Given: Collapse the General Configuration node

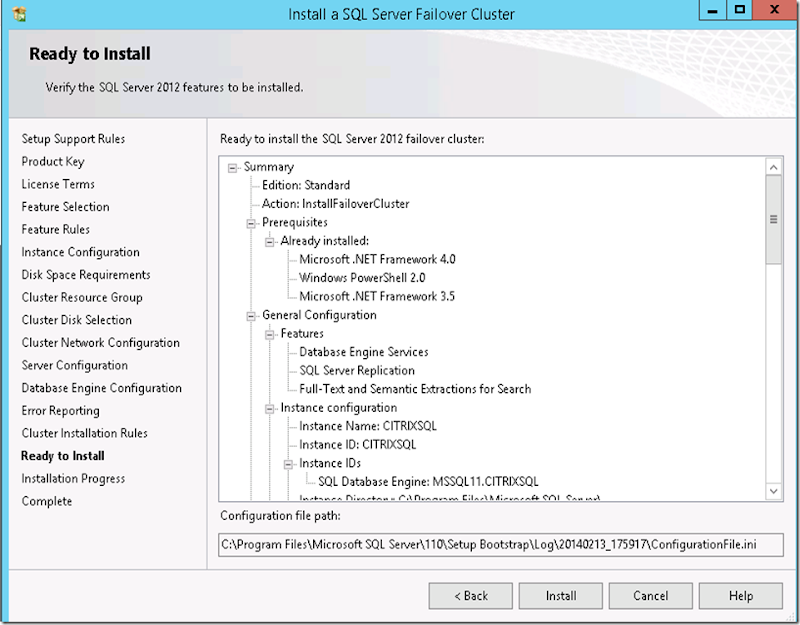Looking at the screenshot, I should tap(251, 316).
